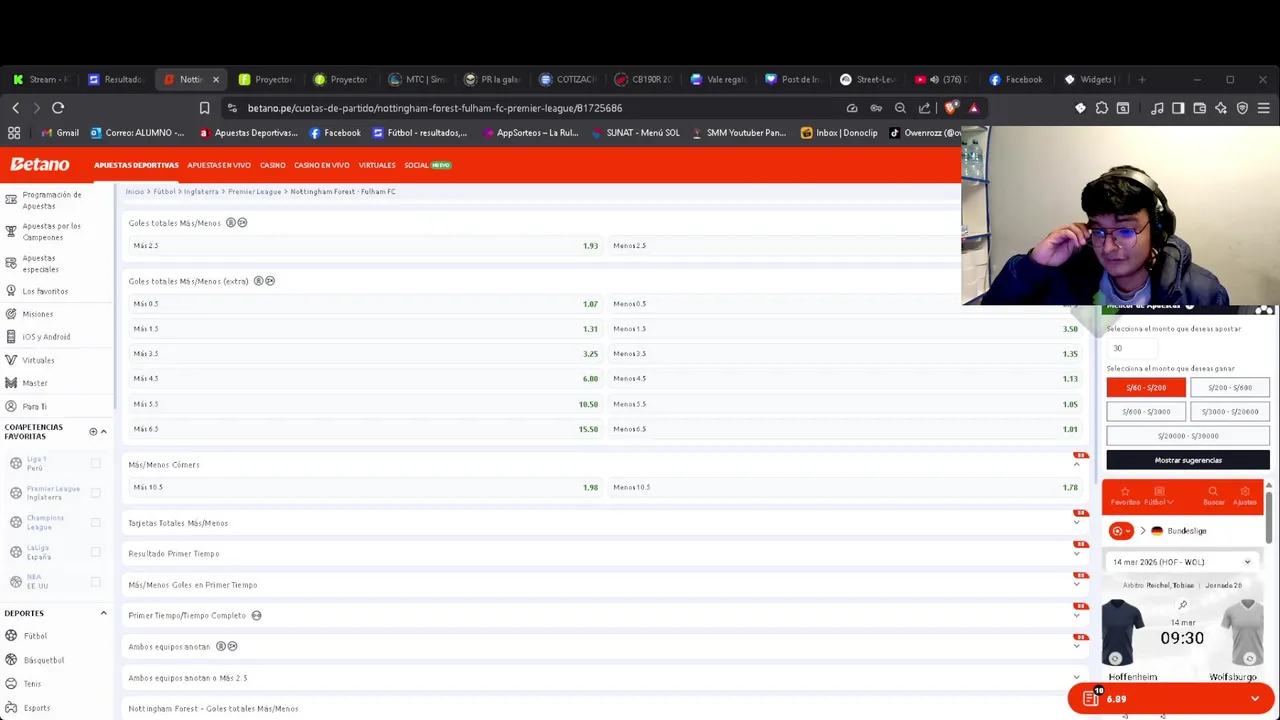The height and width of the screenshot is (720, 1280).
Task: Reload the page with the refresh icon
Action: coord(58,108)
